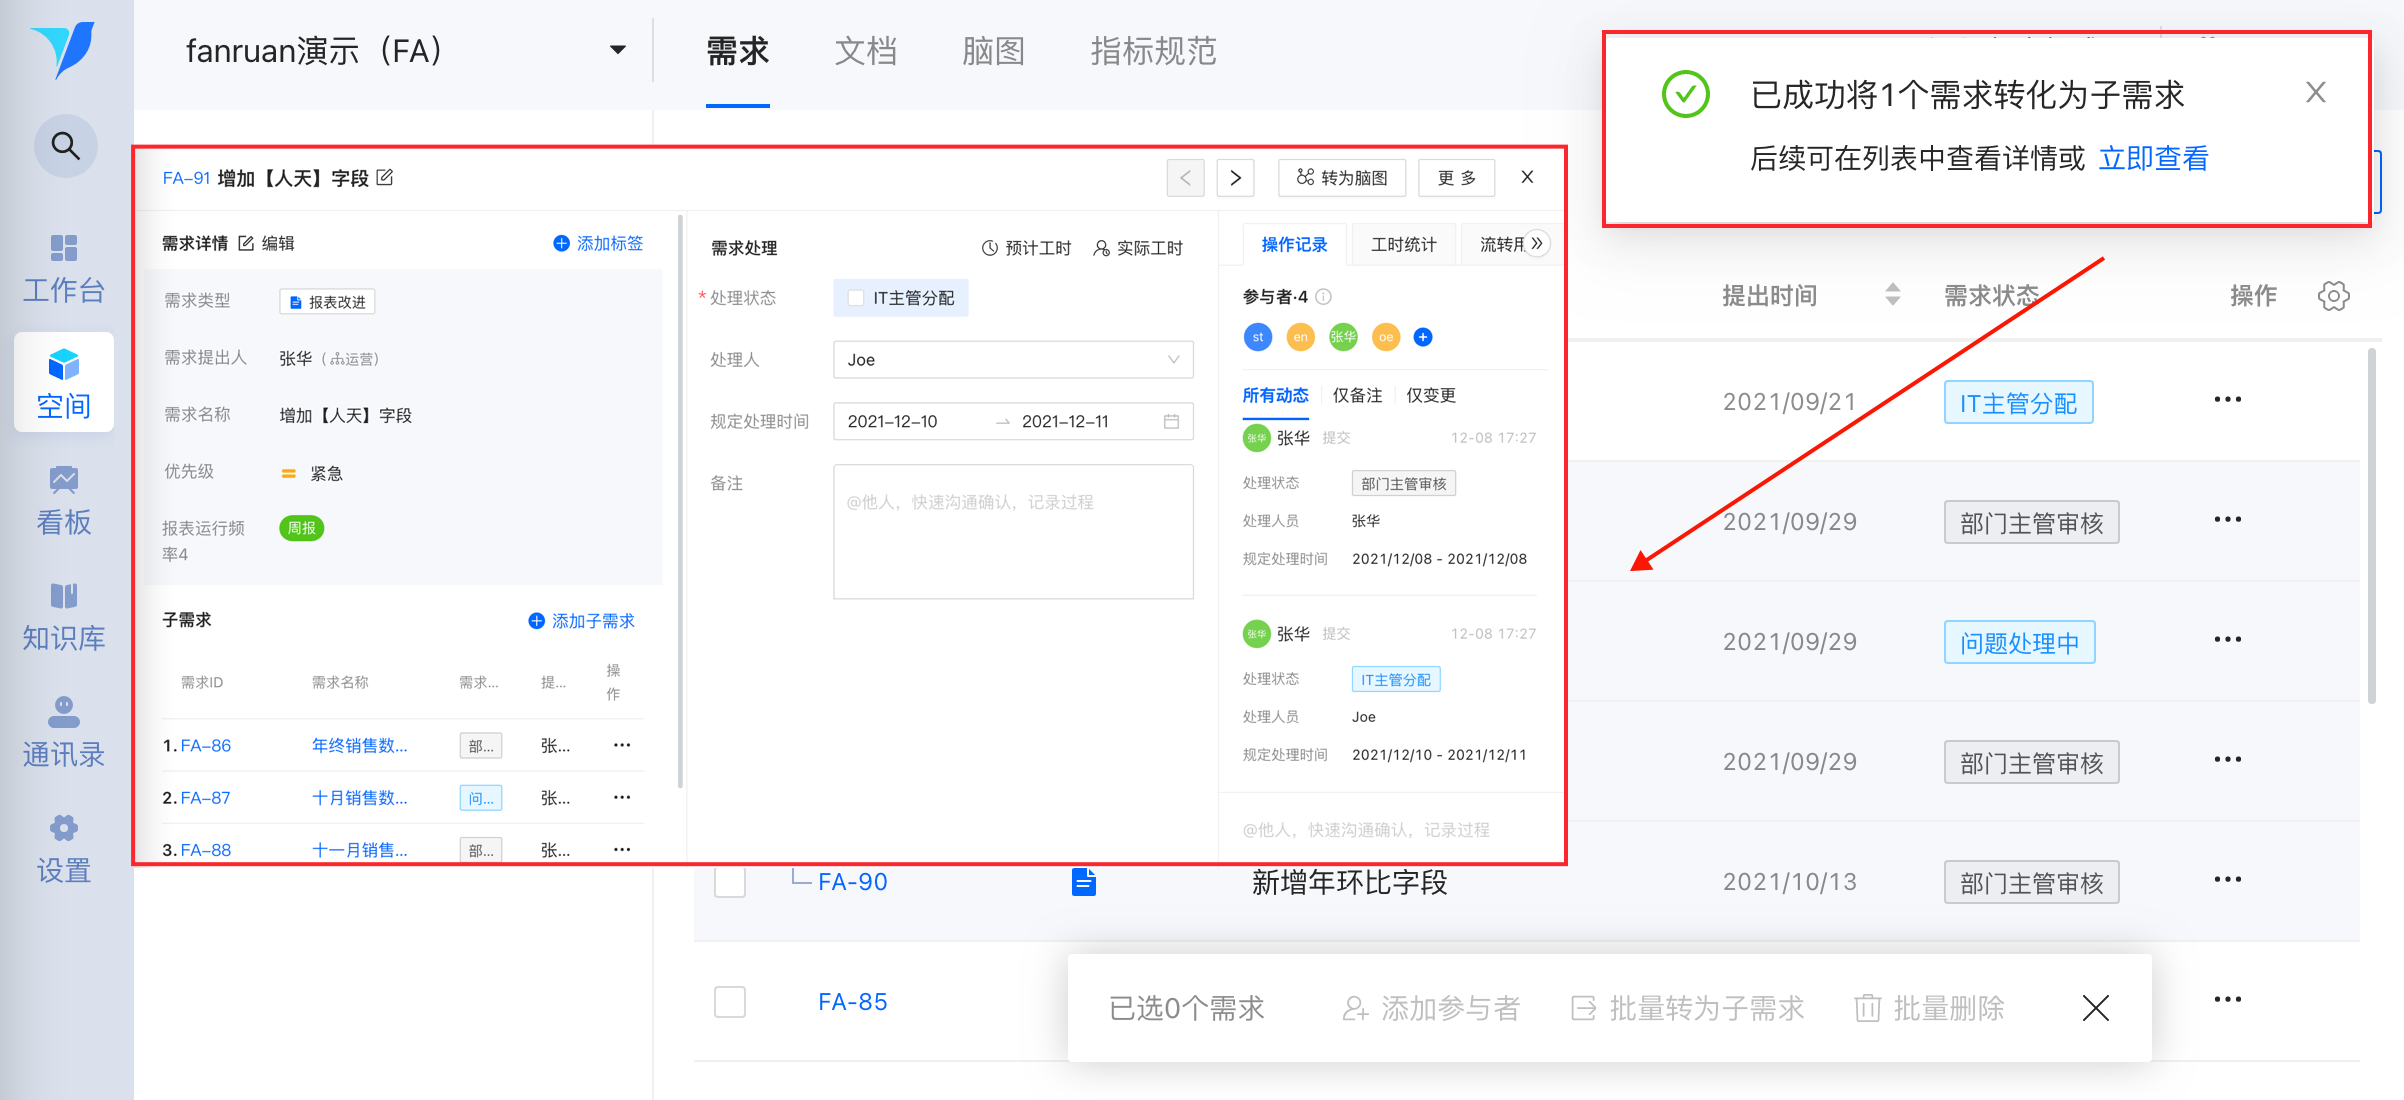Toggle the checkbox for FA-90 row
The width and height of the screenshot is (2404, 1100).
coord(730,882)
